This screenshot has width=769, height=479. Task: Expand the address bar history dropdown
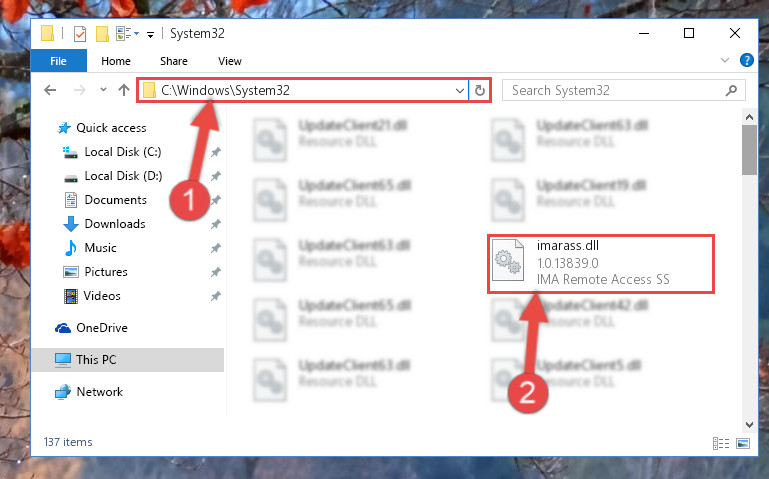(460, 91)
